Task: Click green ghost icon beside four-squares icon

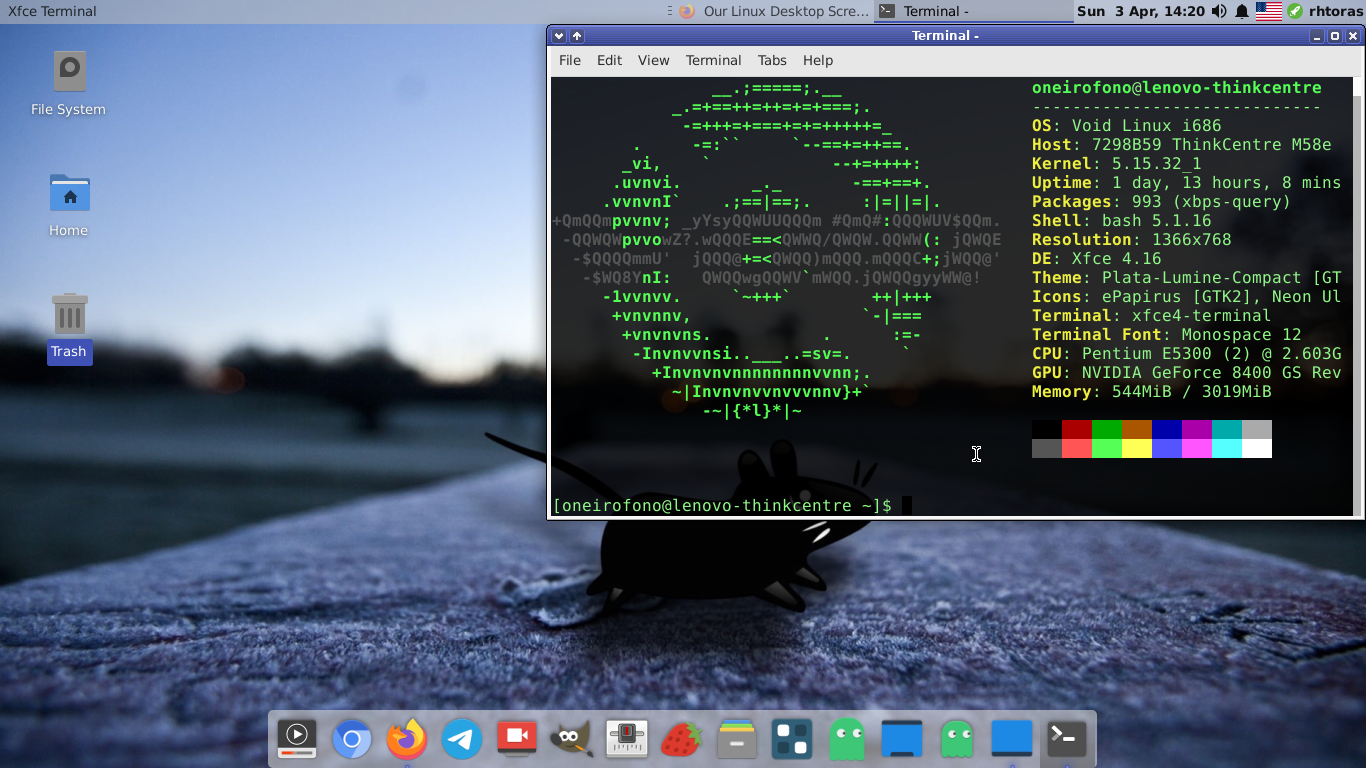Action: (847, 739)
